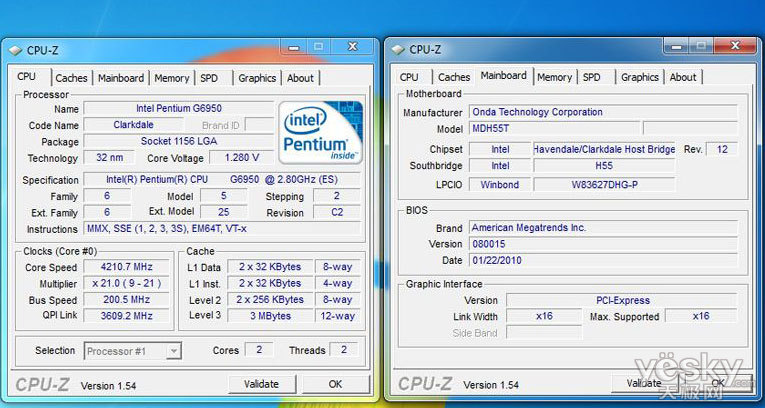Click Validate button in left CPU-Z window

(x=262, y=384)
